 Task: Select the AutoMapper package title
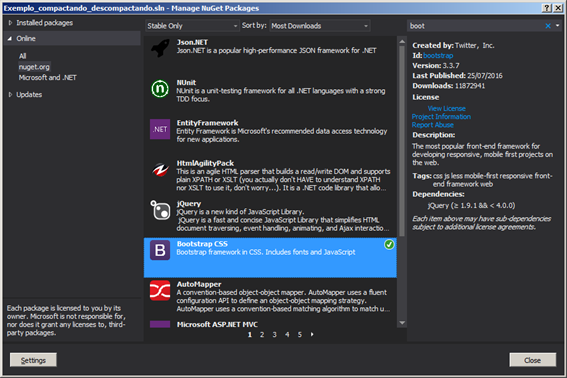coord(199,284)
